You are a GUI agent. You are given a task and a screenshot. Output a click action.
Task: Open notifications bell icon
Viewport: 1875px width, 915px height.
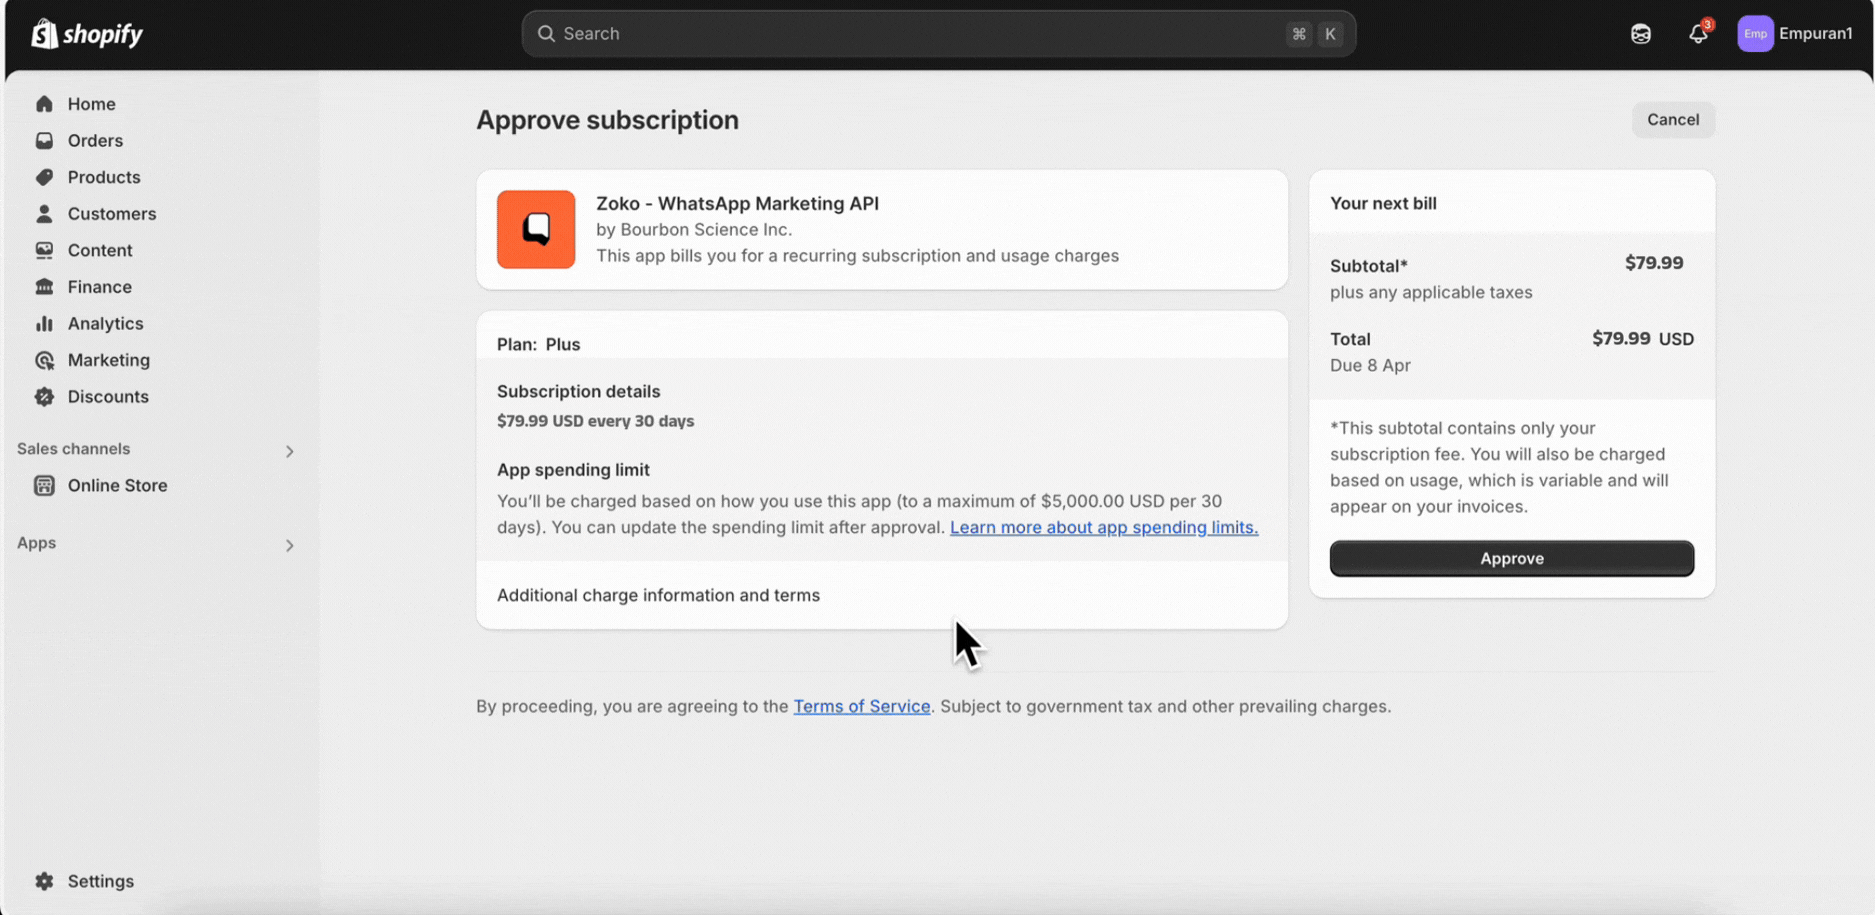click(x=1698, y=34)
